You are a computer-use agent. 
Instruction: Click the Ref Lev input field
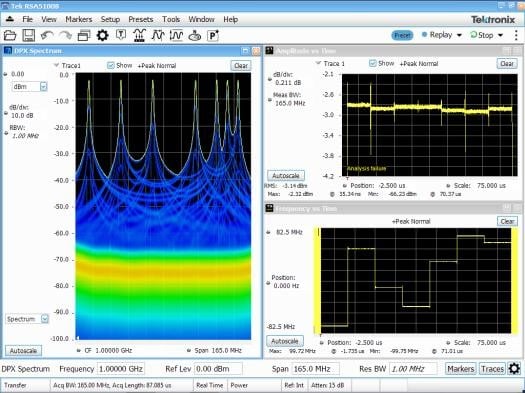pos(218,369)
